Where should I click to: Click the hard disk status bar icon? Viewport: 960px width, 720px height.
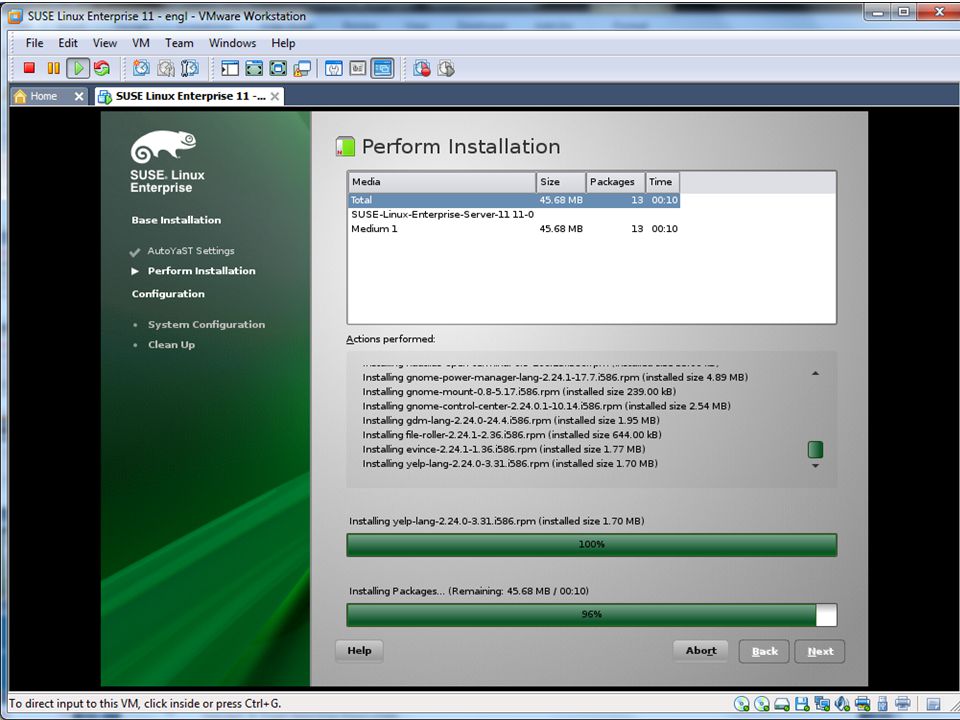[782, 703]
